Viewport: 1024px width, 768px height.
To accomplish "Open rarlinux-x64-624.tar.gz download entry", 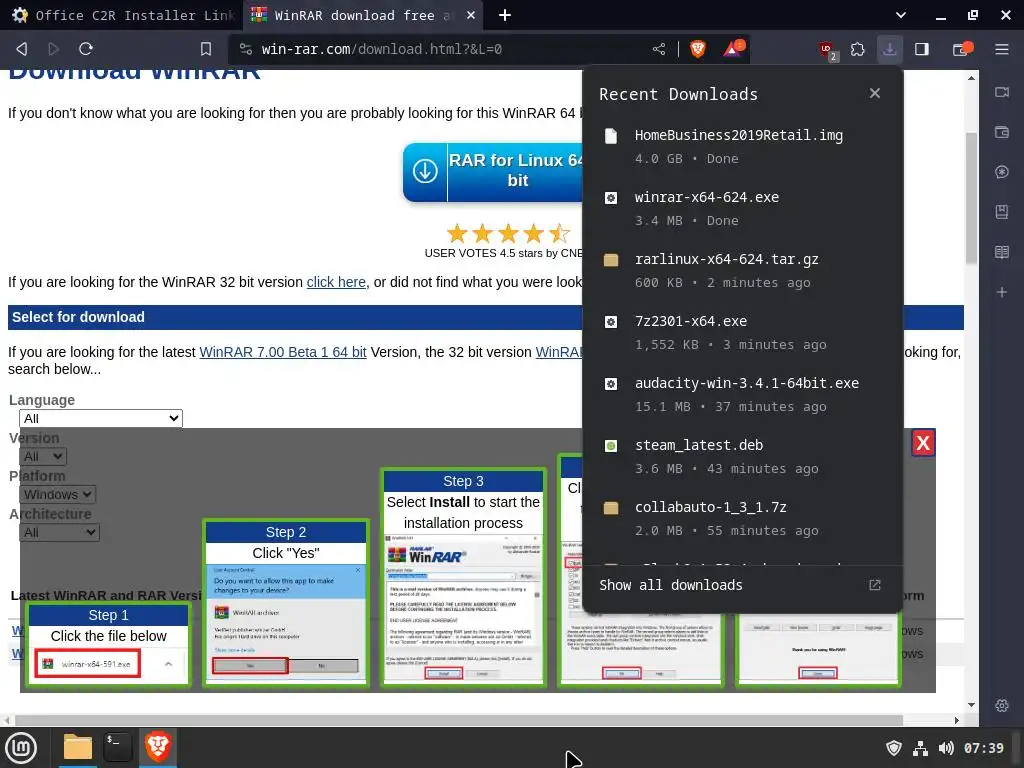I will pyautogui.click(x=743, y=270).
